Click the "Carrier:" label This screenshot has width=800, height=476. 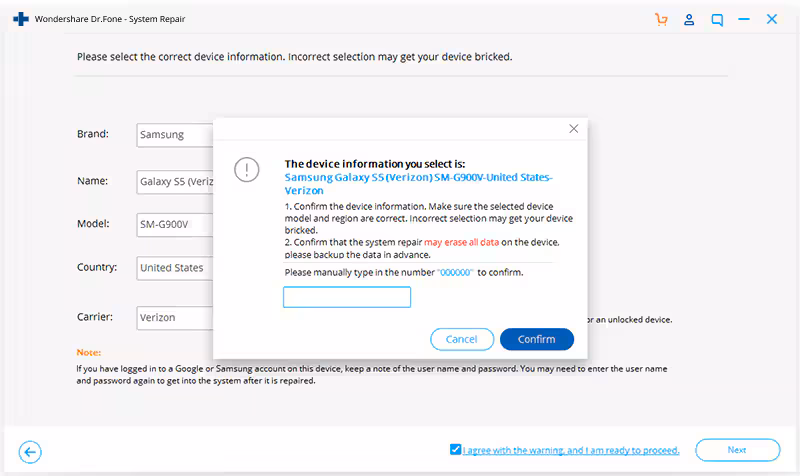click(x=95, y=317)
